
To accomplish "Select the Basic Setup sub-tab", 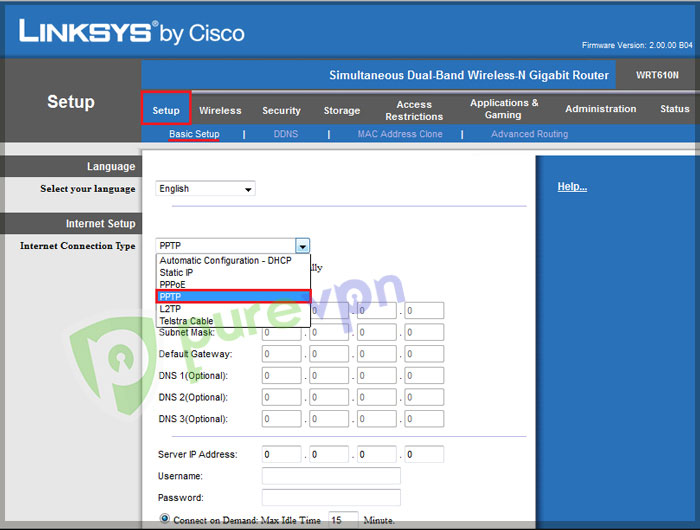I will 194,134.
